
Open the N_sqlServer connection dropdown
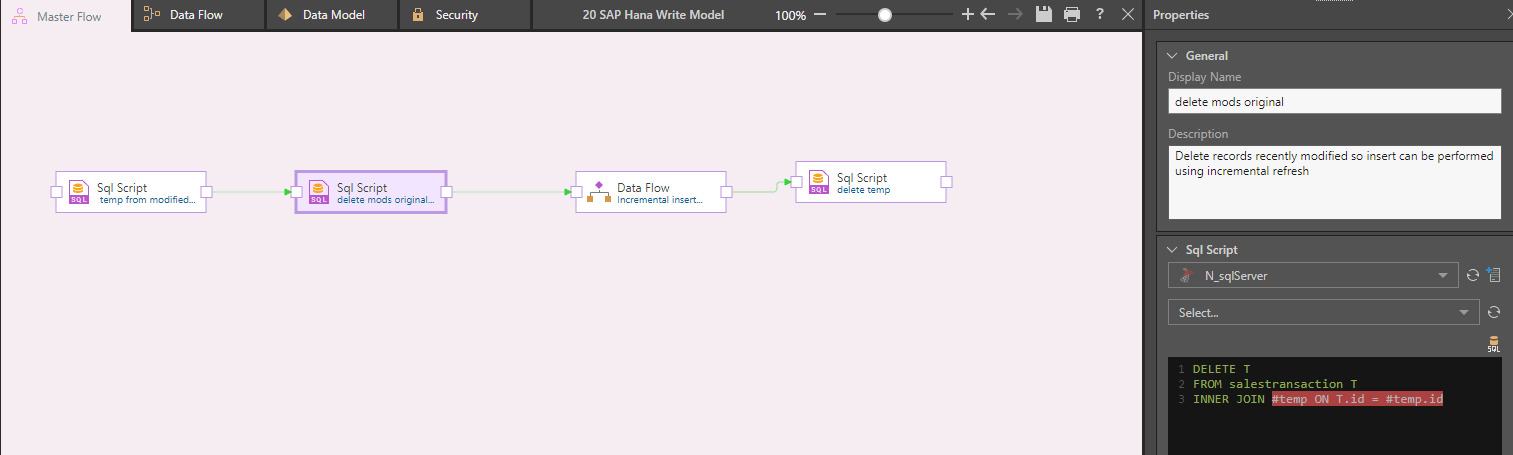point(1313,276)
